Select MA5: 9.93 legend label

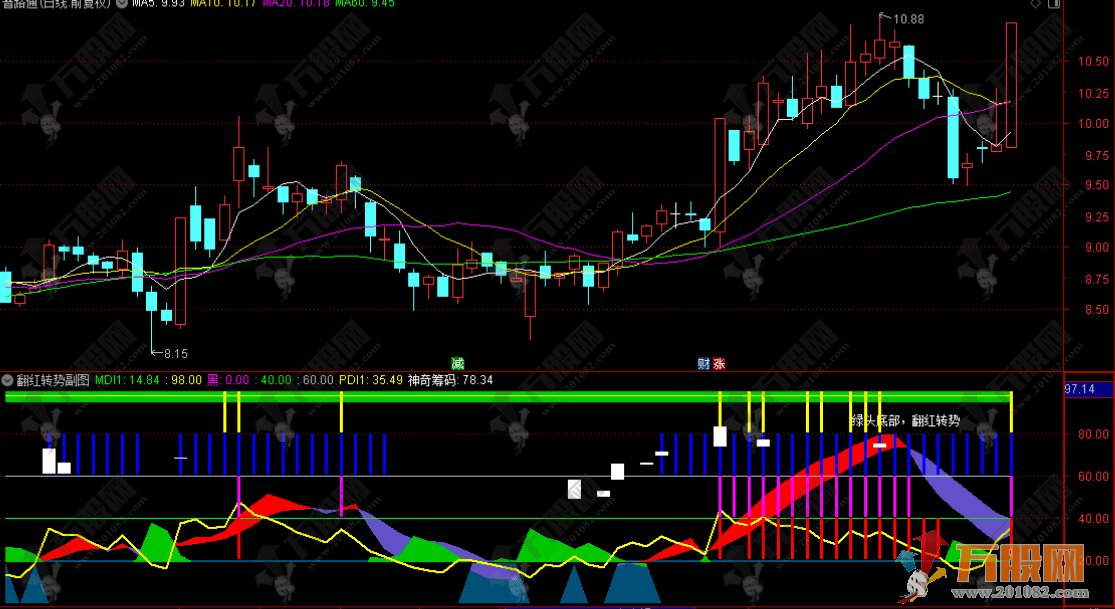(x=159, y=4)
